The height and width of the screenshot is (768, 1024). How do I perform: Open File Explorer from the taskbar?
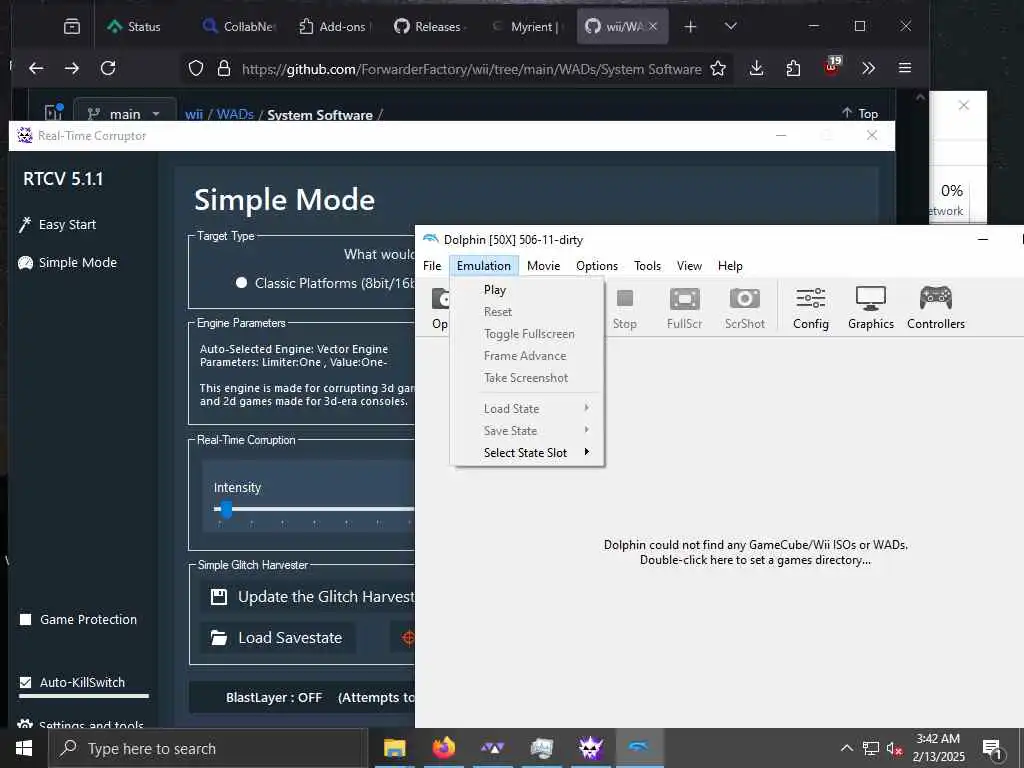394,748
